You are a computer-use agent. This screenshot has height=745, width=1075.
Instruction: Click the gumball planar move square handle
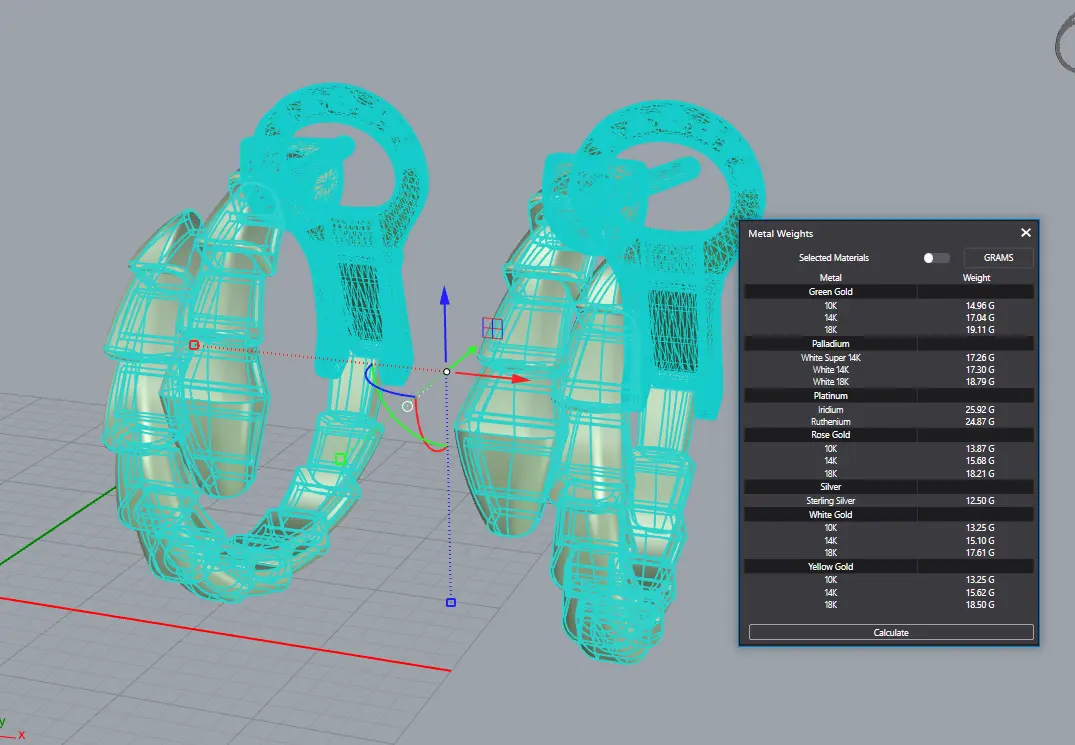coord(492,327)
